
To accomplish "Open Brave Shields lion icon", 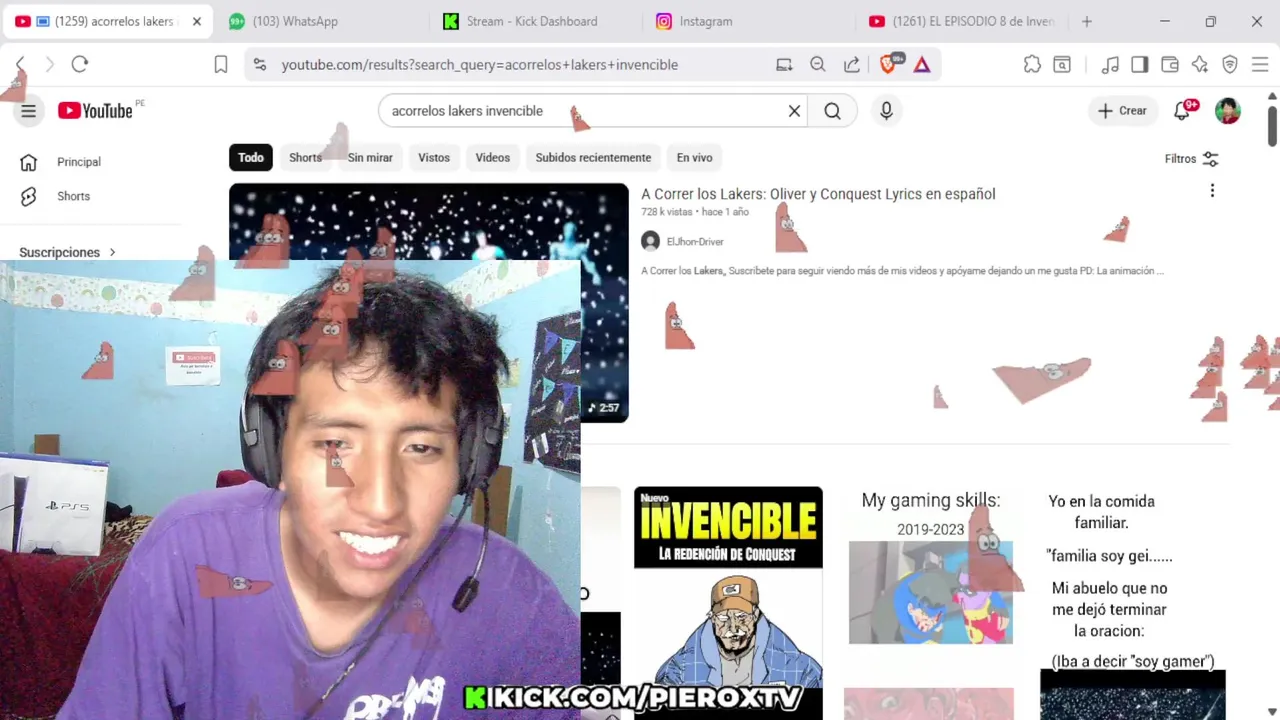I will (x=888, y=65).
